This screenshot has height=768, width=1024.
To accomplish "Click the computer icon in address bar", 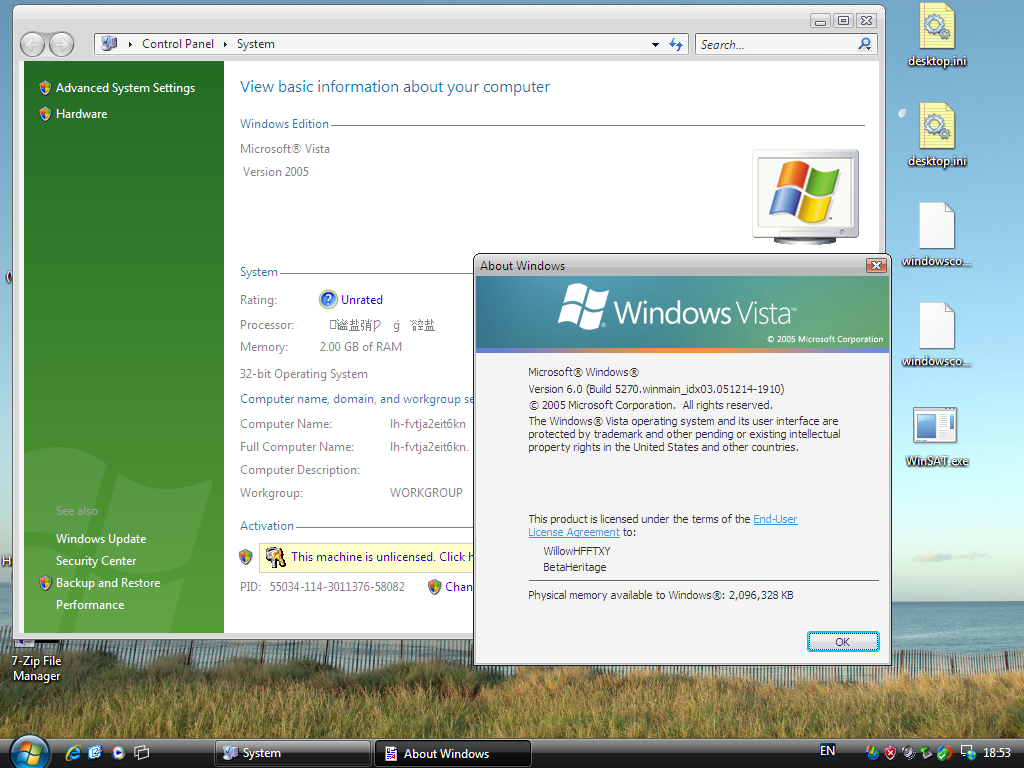I will (x=109, y=43).
